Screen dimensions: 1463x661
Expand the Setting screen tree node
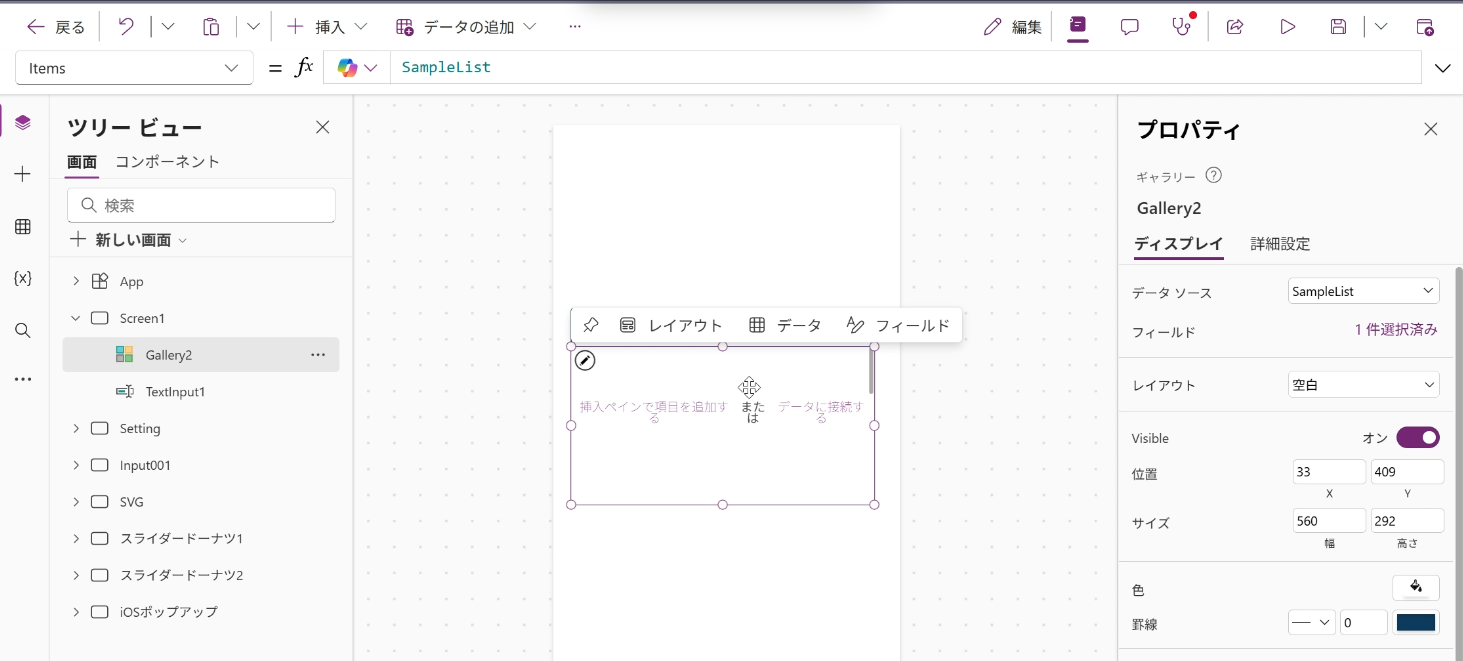pos(76,428)
